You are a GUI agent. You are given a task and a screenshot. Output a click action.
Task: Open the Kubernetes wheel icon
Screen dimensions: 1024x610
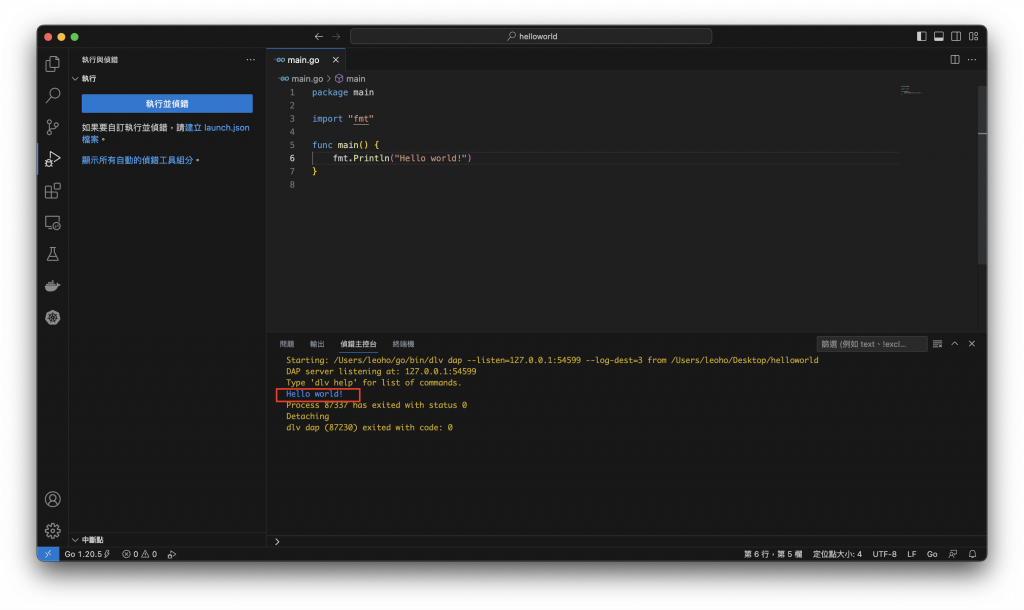click(53, 317)
